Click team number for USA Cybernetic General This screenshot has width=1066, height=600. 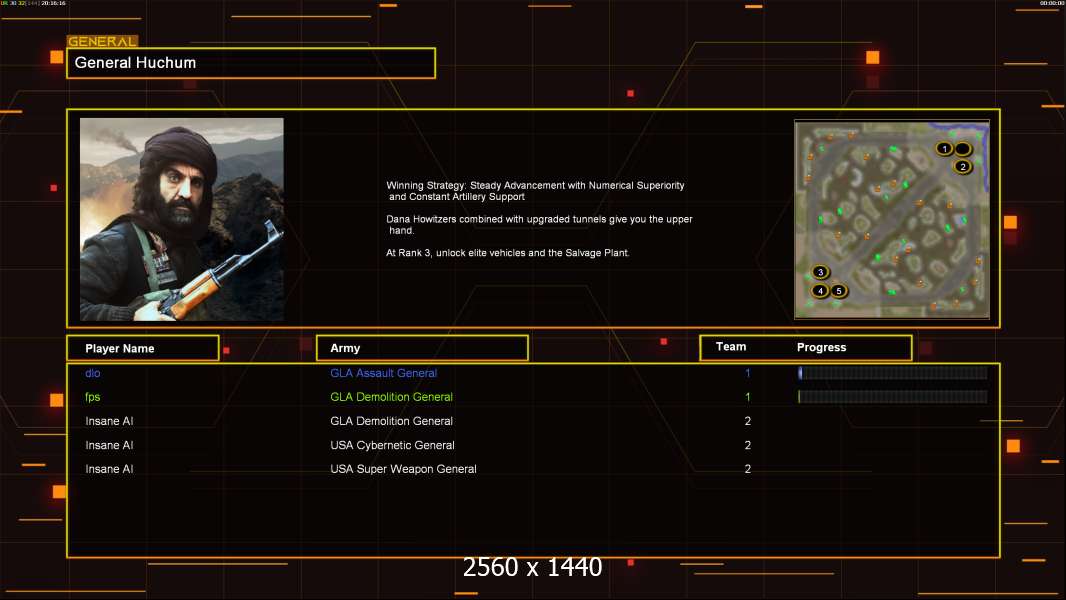click(748, 445)
